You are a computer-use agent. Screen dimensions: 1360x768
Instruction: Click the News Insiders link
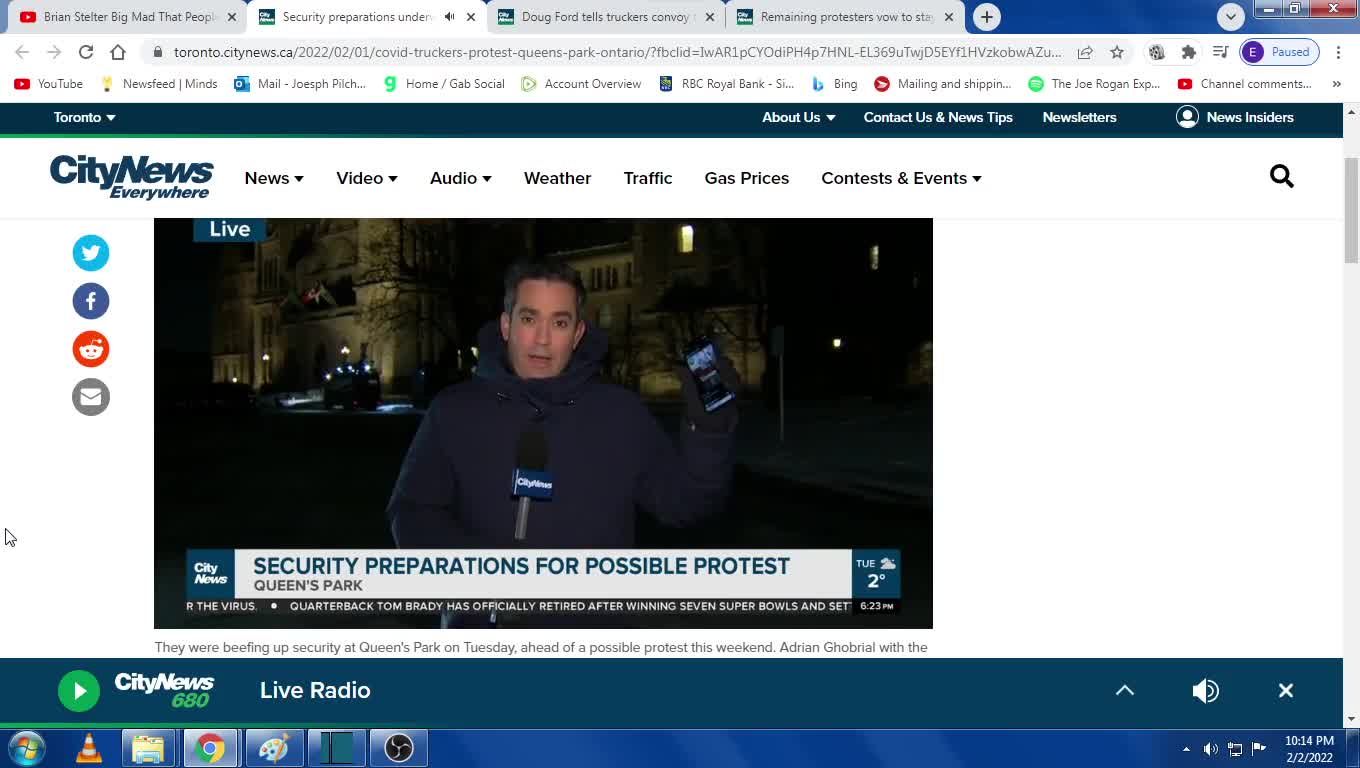pos(1250,117)
